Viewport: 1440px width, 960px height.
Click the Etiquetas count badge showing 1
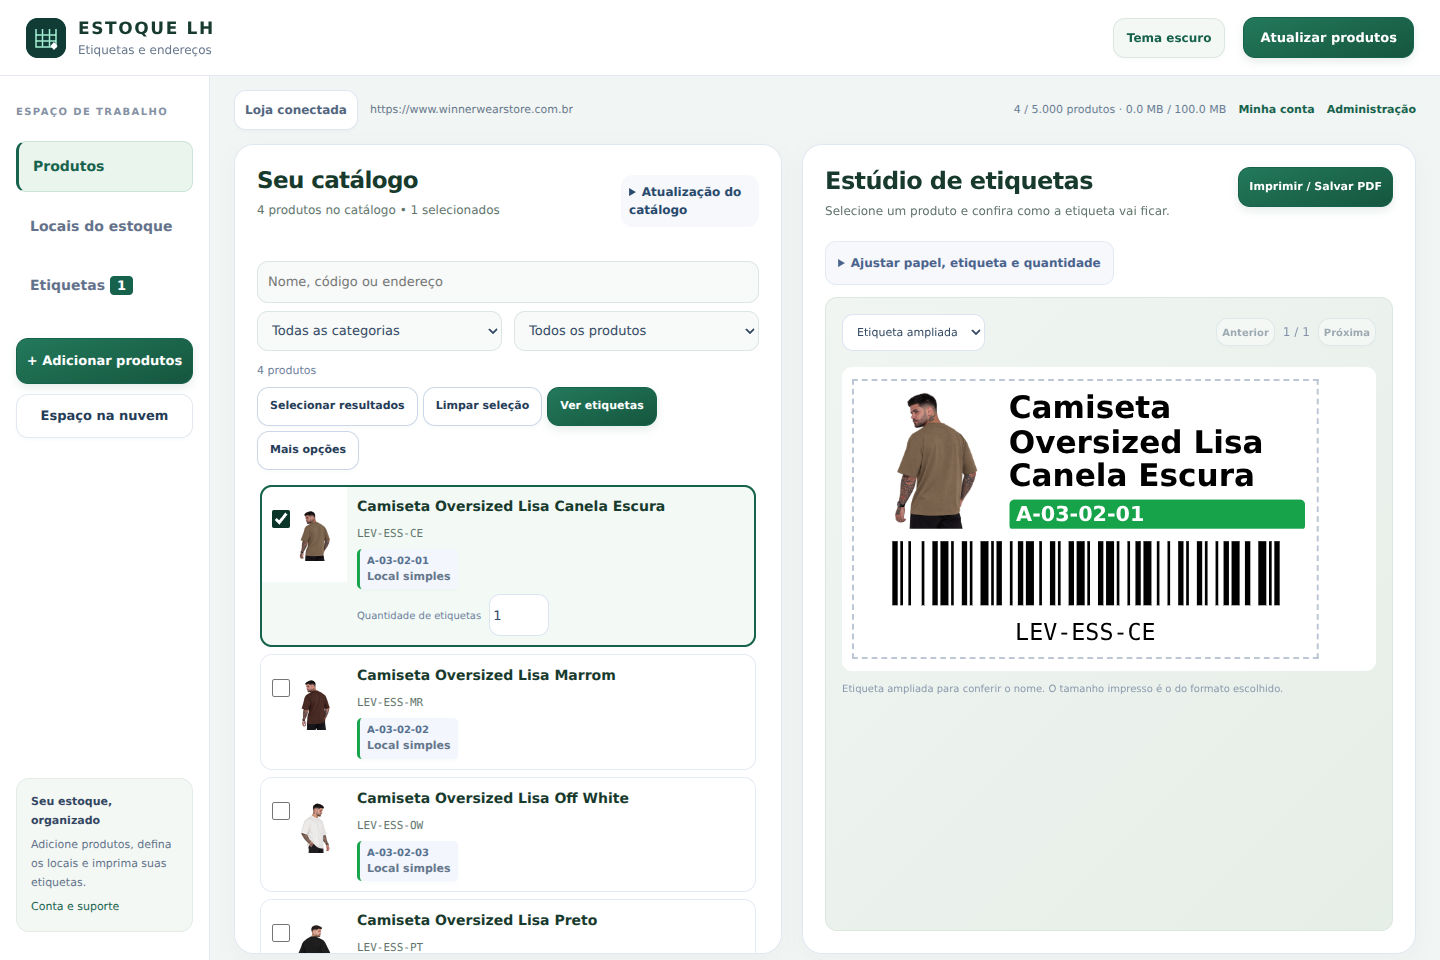(121, 286)
